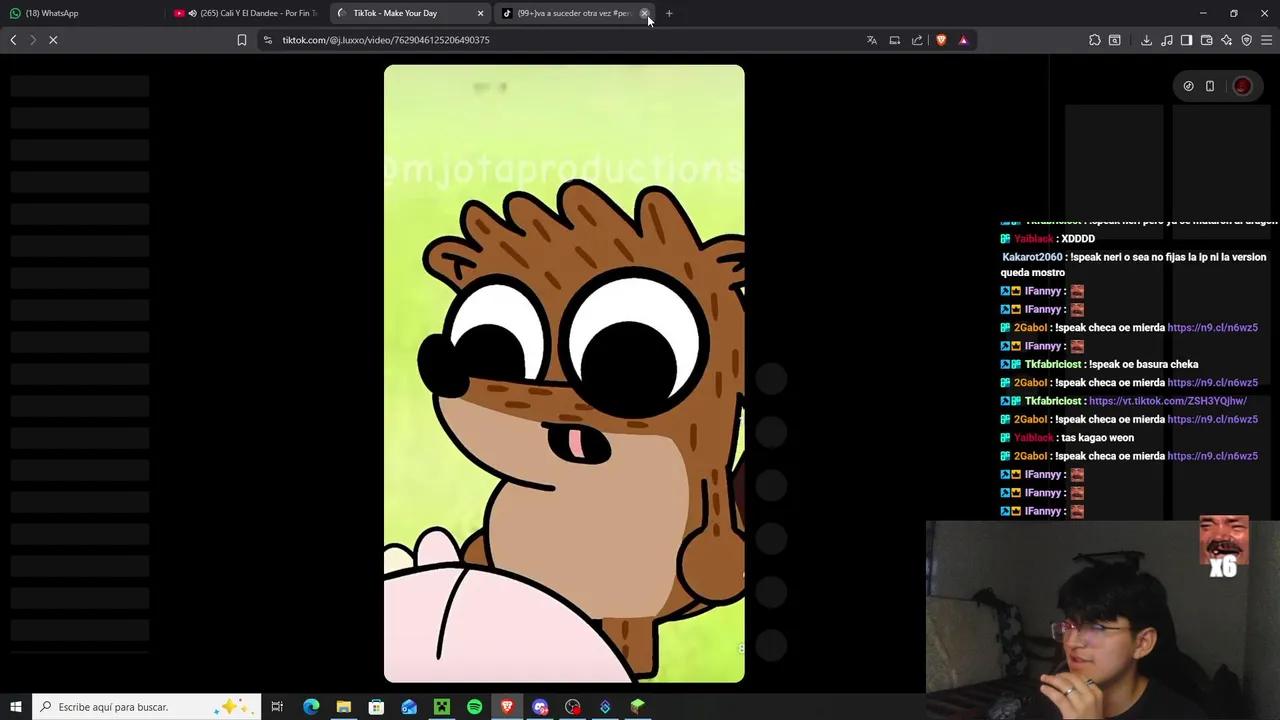The height and width of the screenshot is (720, 1280).
Task: Open the vt.tiktok.com link in chat
Action: coord(1167,401)
